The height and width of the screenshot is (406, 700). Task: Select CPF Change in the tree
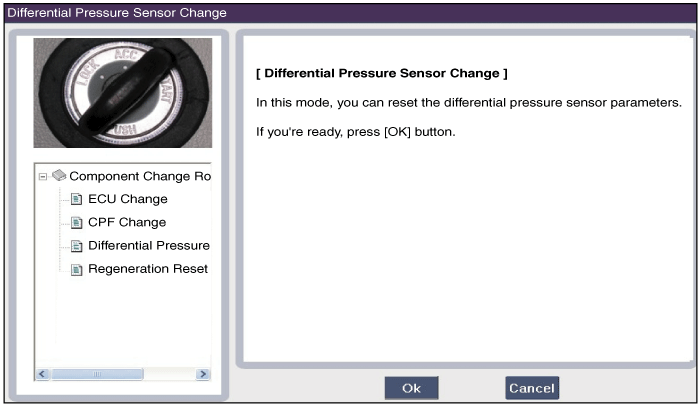(x=127, y=222)
